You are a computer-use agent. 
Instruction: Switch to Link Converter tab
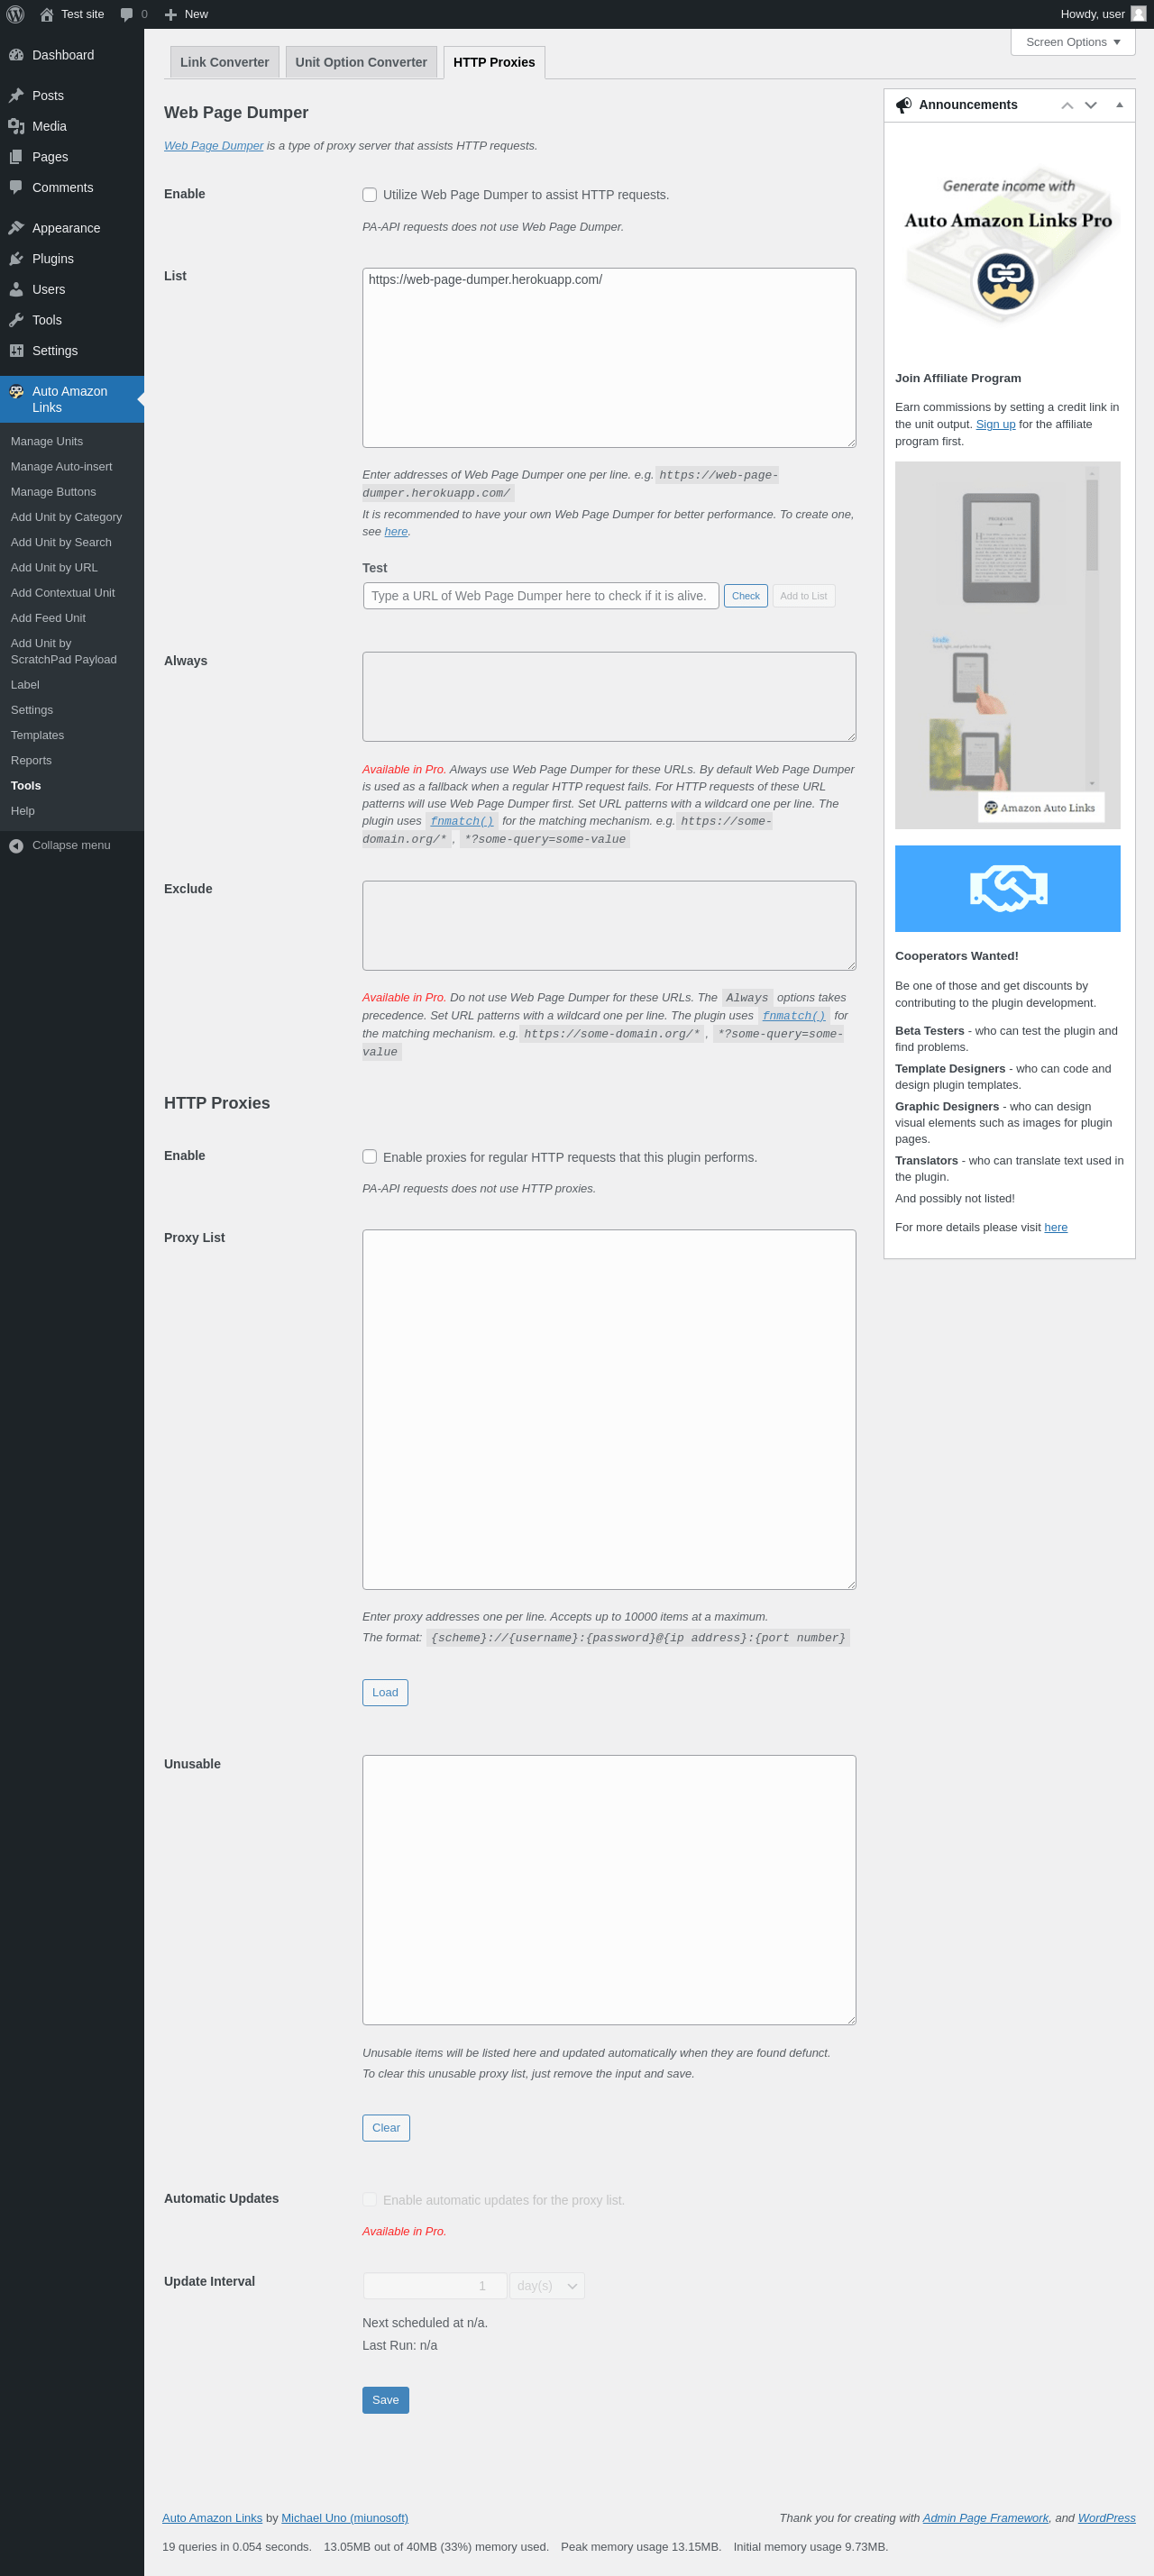click(224, 62)
